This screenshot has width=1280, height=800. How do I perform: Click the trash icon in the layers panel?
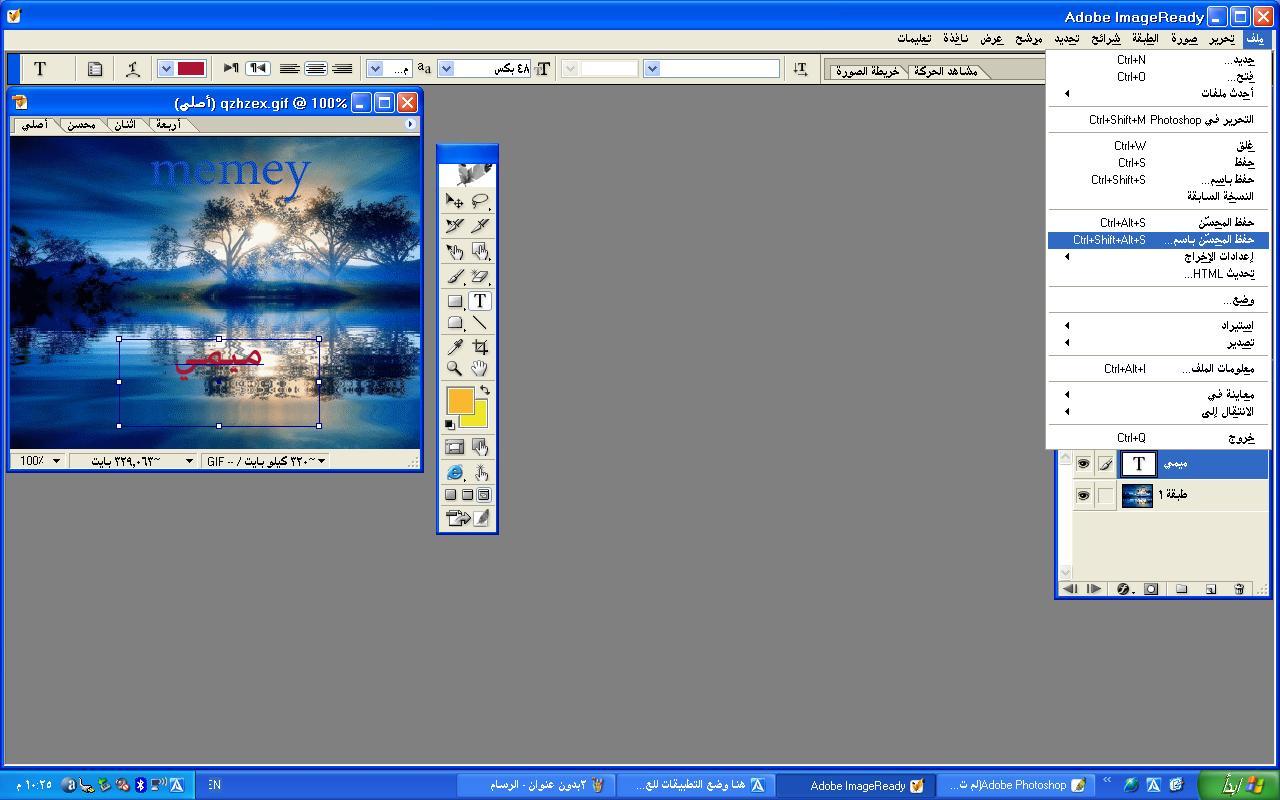click(1239, 589)
